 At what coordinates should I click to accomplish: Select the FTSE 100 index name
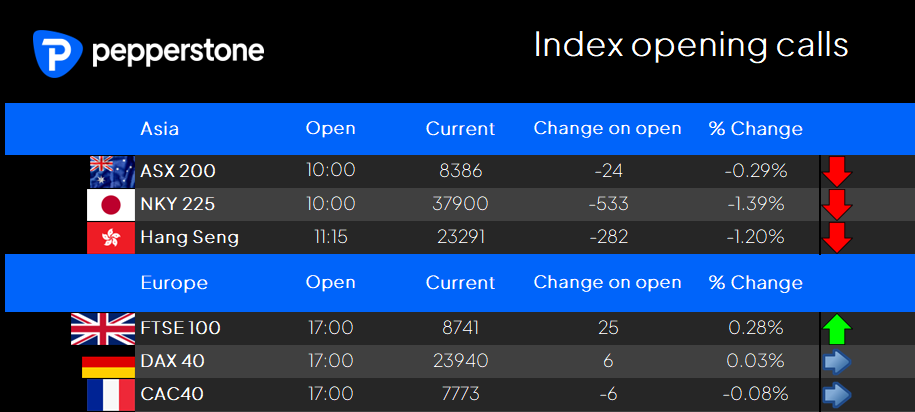[180, 328]
